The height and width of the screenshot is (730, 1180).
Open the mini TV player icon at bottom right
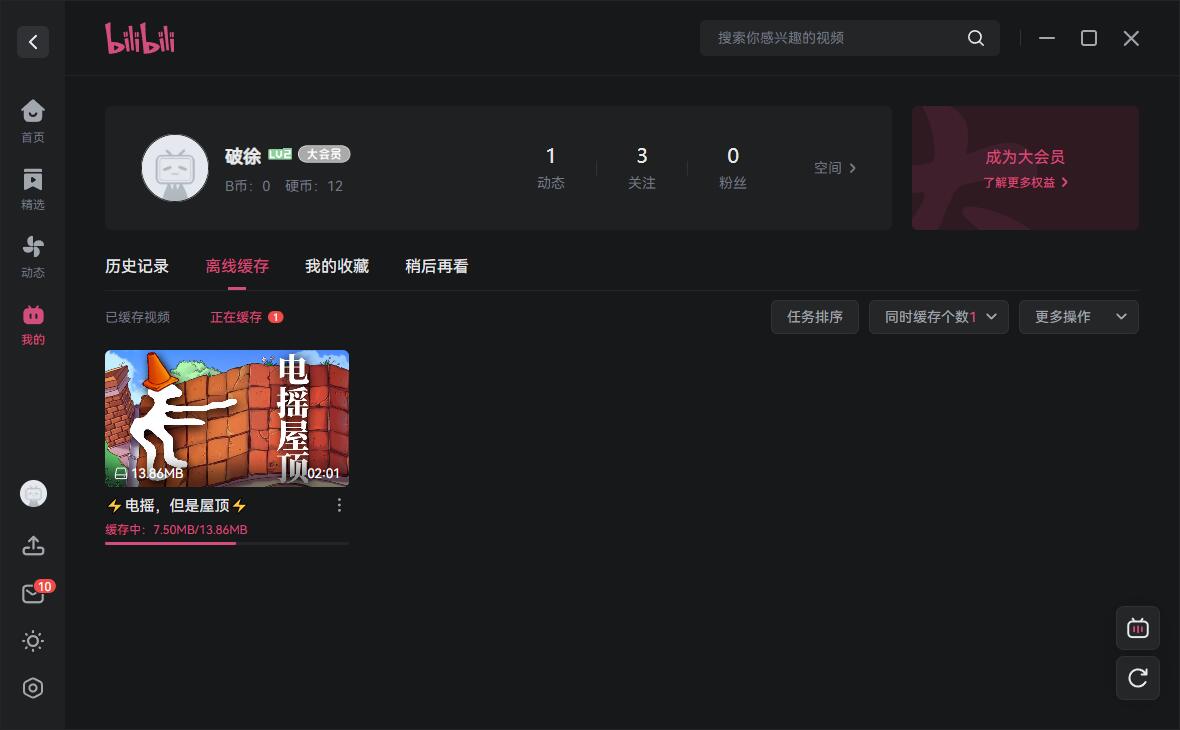pos(1137,628)
